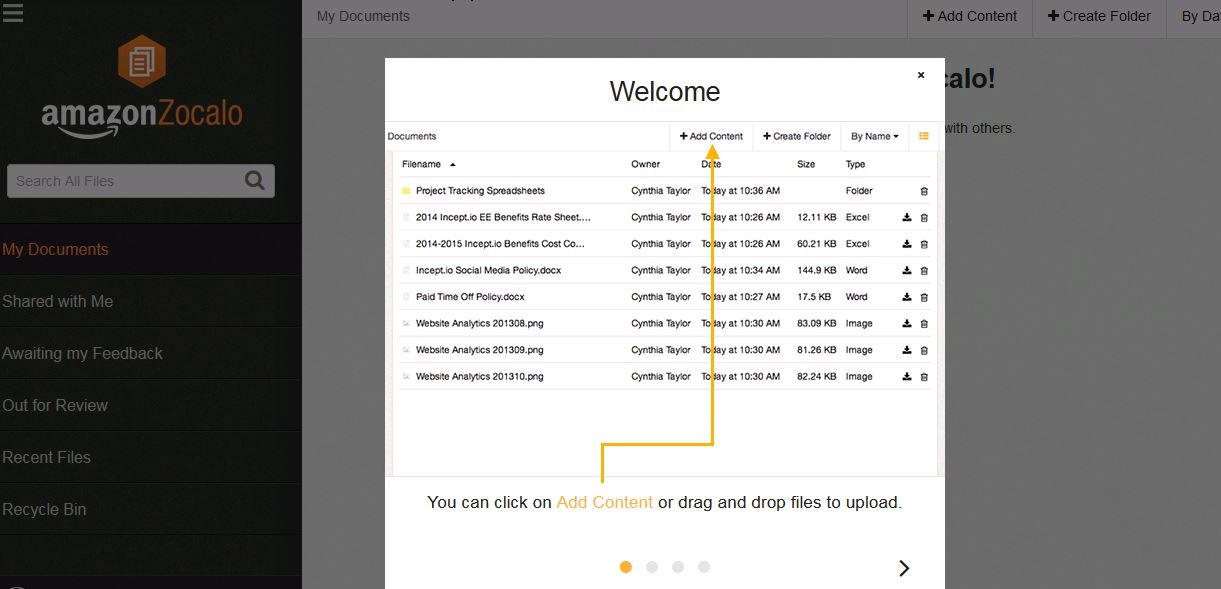The height and width of the screenshot is (589, 1221).
Task: Download Website Analytics 201308.png
Action: click(907, 323)
